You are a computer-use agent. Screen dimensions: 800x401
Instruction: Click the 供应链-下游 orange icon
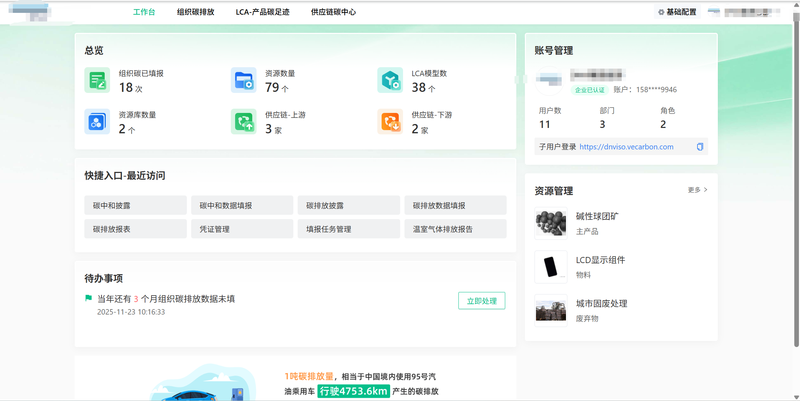(390, 122)
